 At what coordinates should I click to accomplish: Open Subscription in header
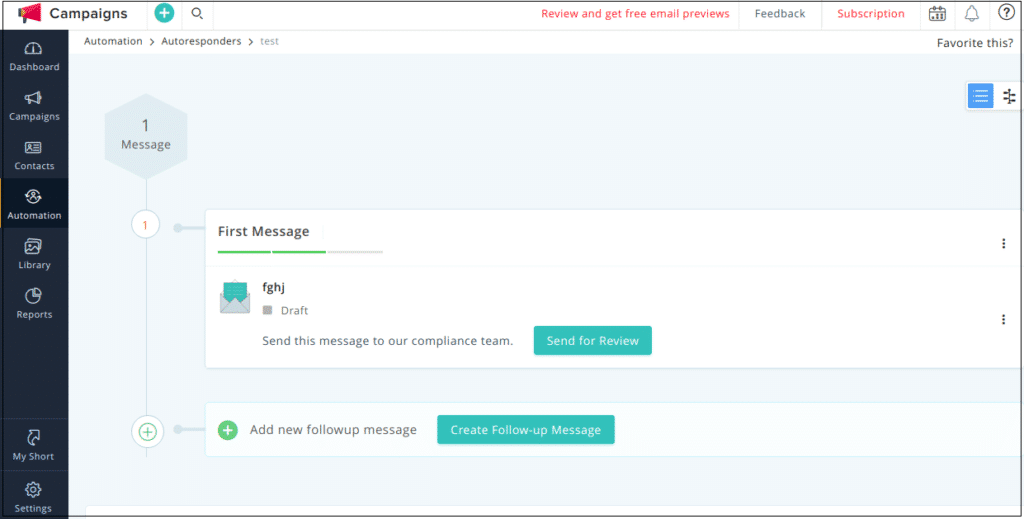(871, 14)
